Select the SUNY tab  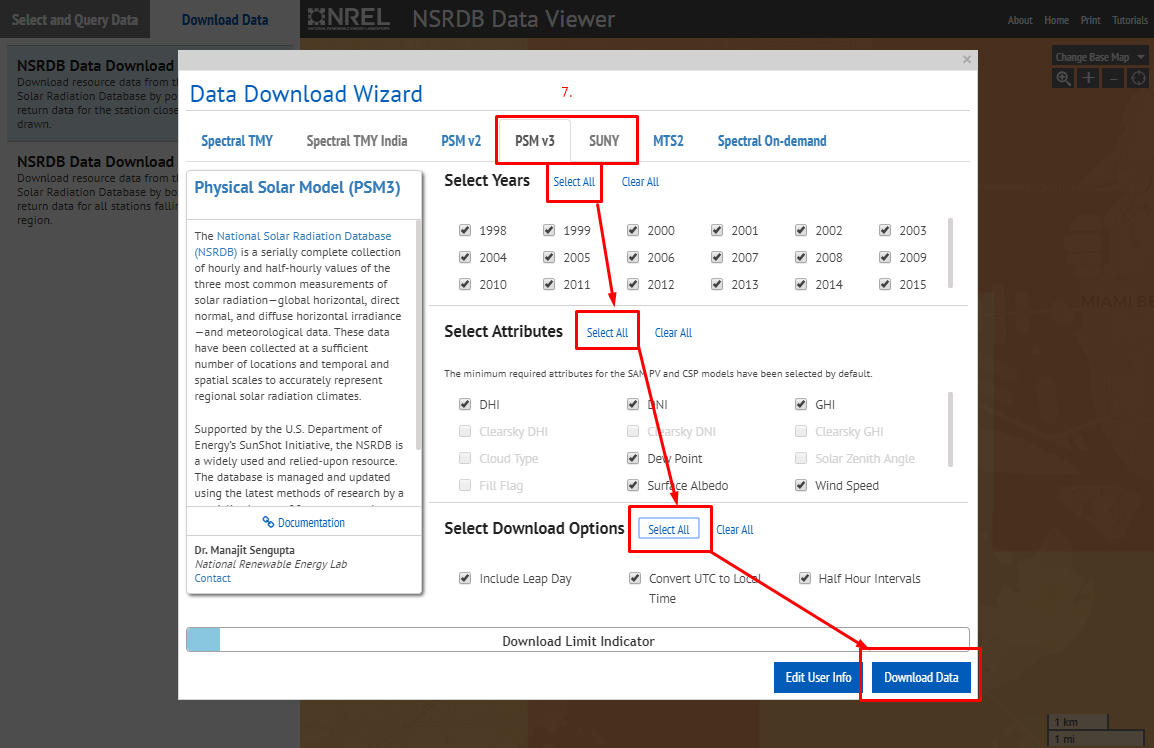tap(603, 141)
